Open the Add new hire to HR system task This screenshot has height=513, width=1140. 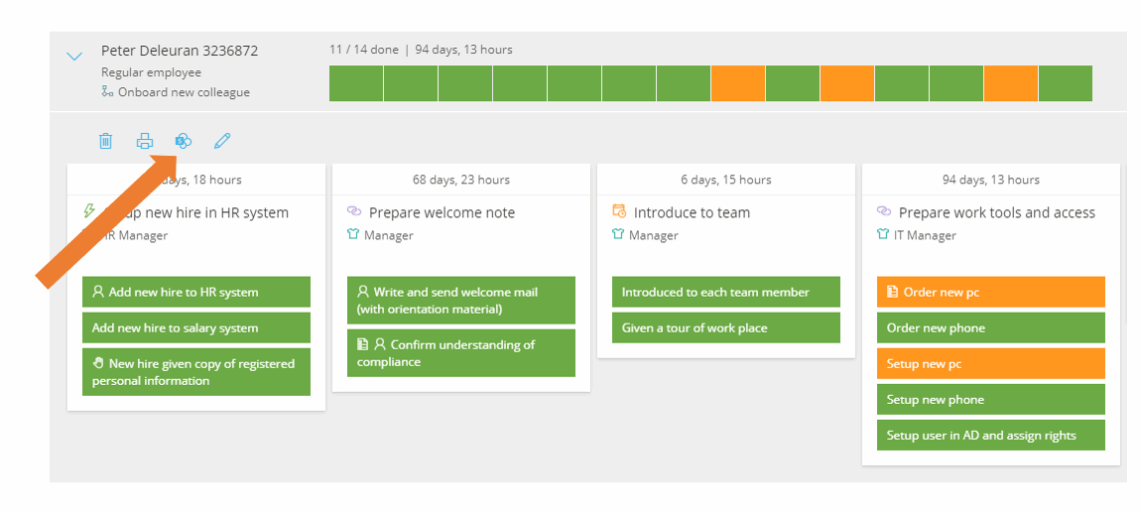[196, 292]
